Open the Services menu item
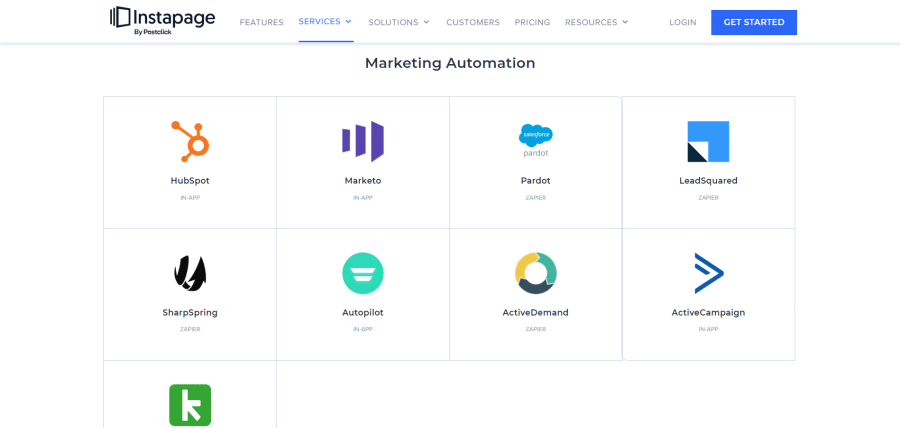Screen dimensions: 900x428 tap(319, 22)
